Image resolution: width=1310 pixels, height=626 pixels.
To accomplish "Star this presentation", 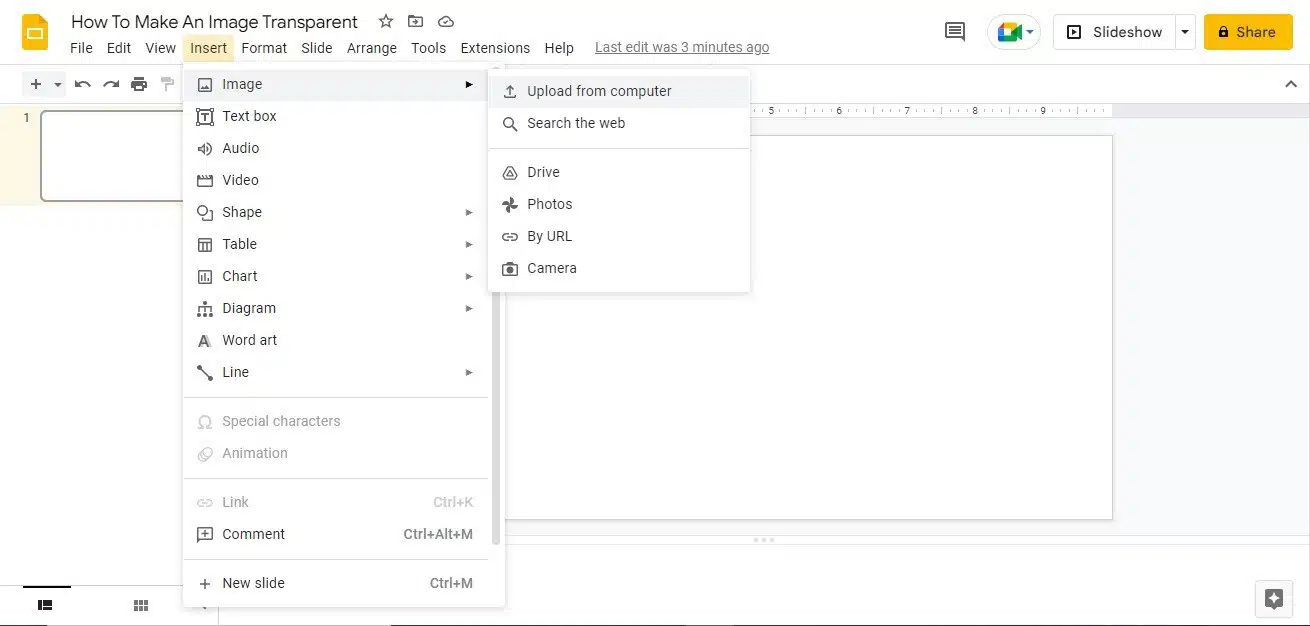I will (x=386, y=21).
